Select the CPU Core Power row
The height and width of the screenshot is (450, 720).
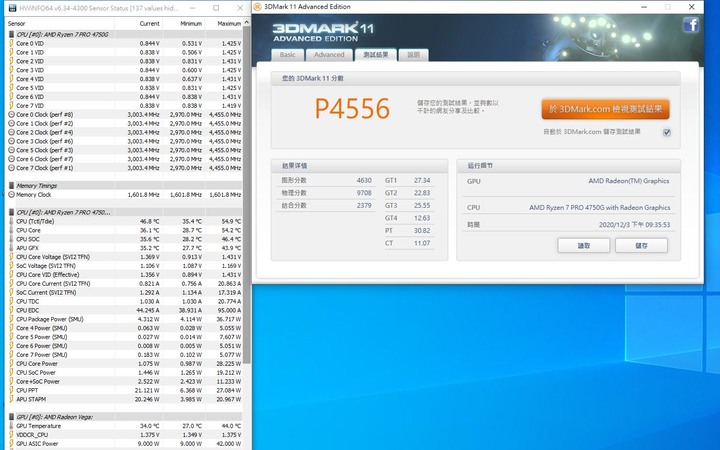coord(124,364)
